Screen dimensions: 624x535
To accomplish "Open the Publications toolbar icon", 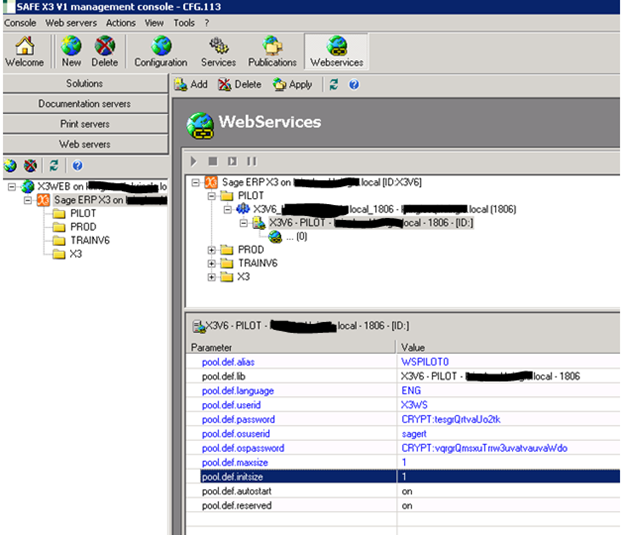I will tap(272, 47).
